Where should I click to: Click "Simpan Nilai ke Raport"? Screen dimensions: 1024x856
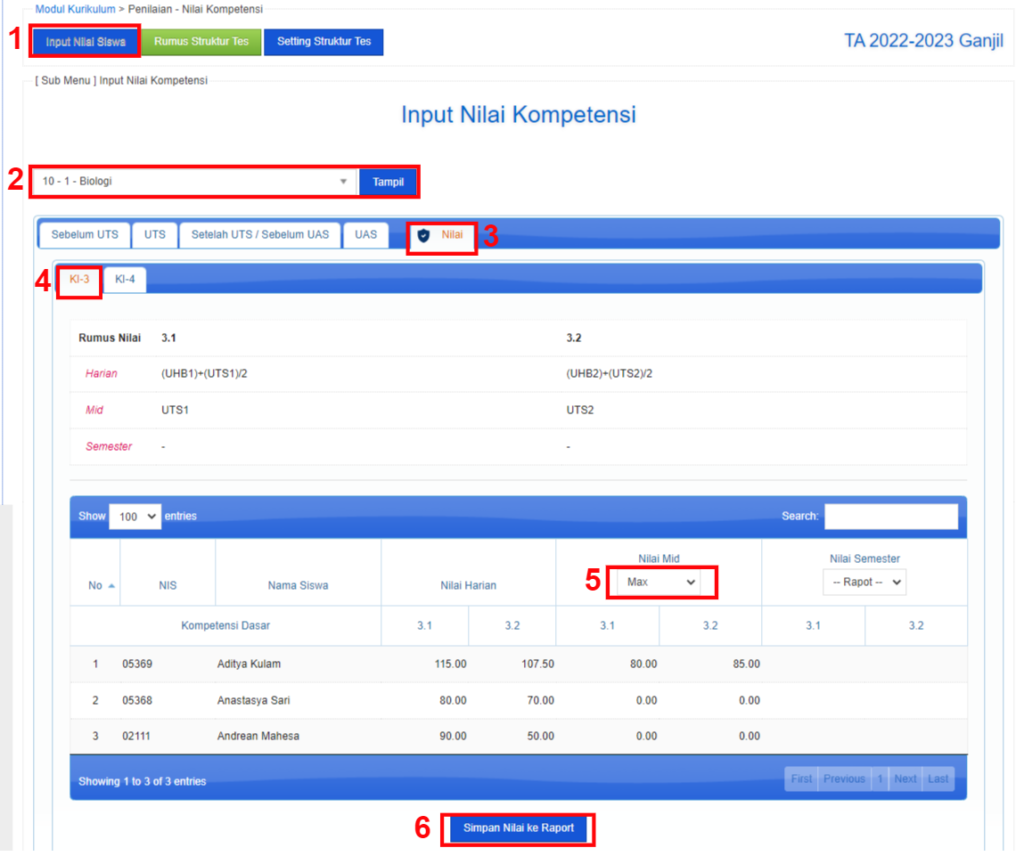(x=517, y=829)
